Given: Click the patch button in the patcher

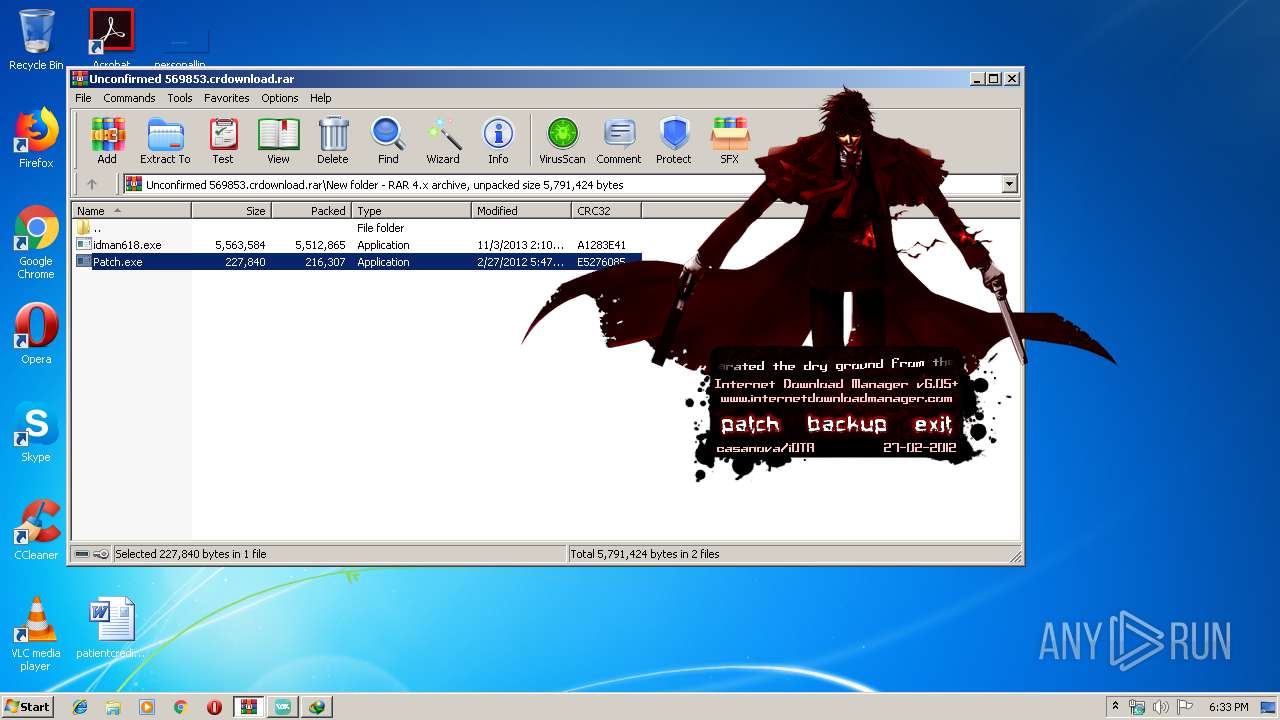Looking at the screenshot, I should tap(750, 425).
